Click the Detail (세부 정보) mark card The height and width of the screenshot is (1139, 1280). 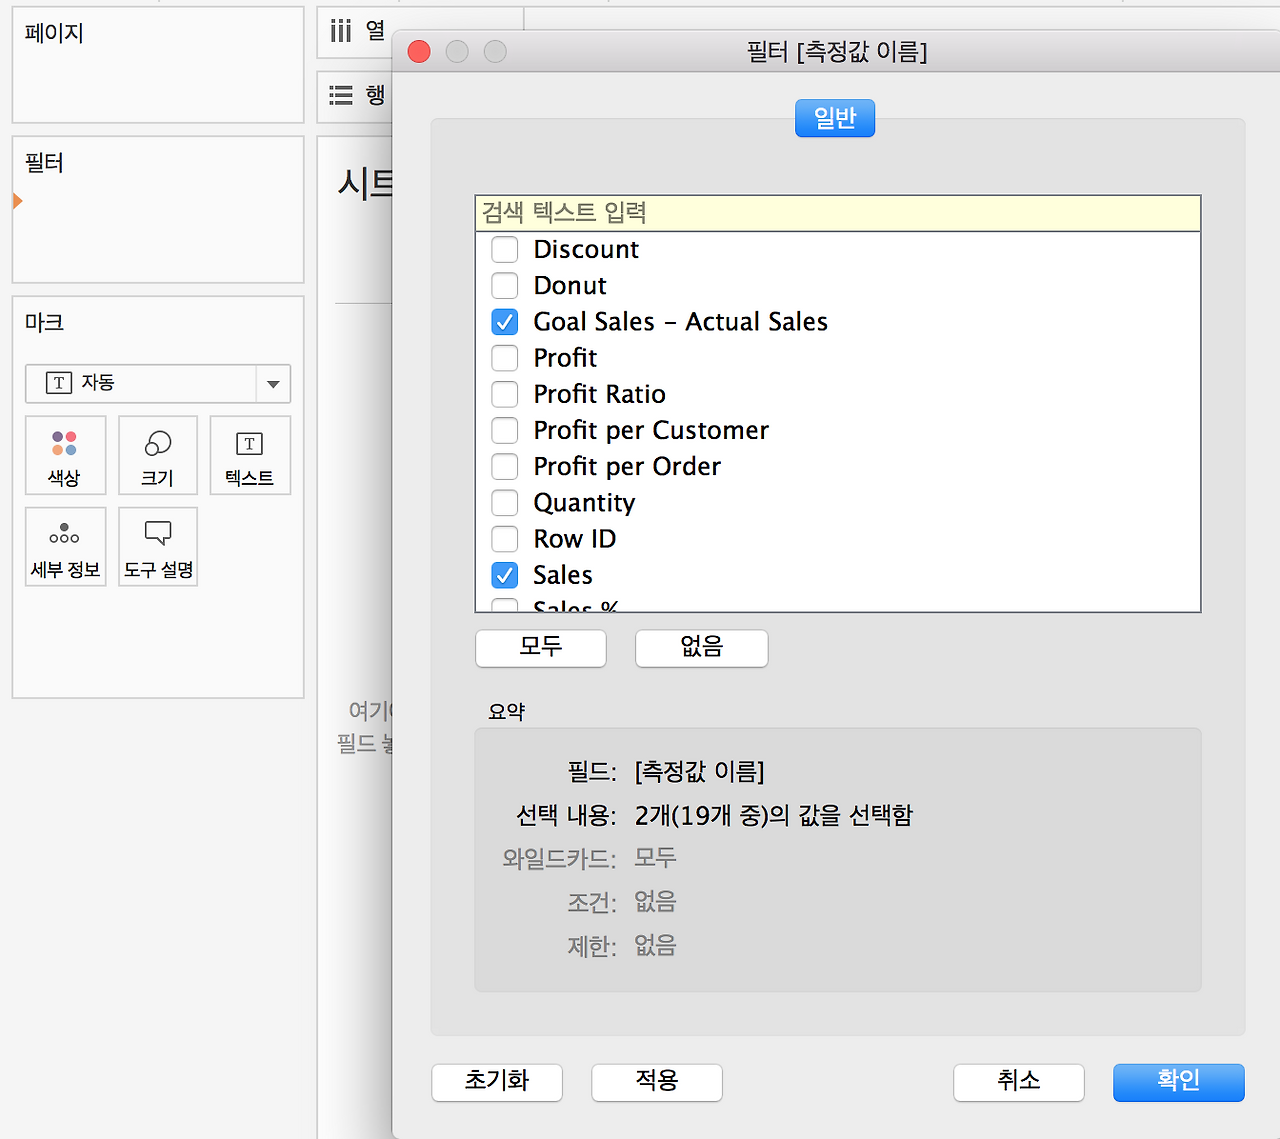pos(65,546)
